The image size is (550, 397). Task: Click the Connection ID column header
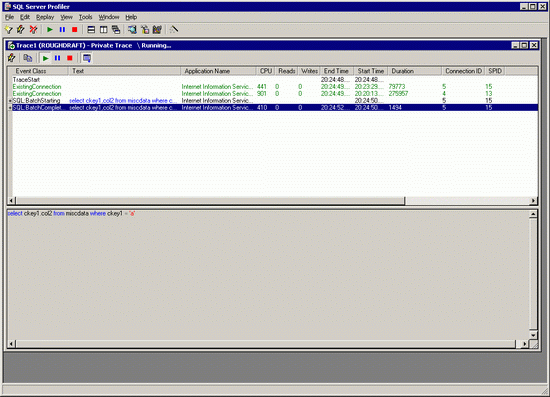[463, 71]
